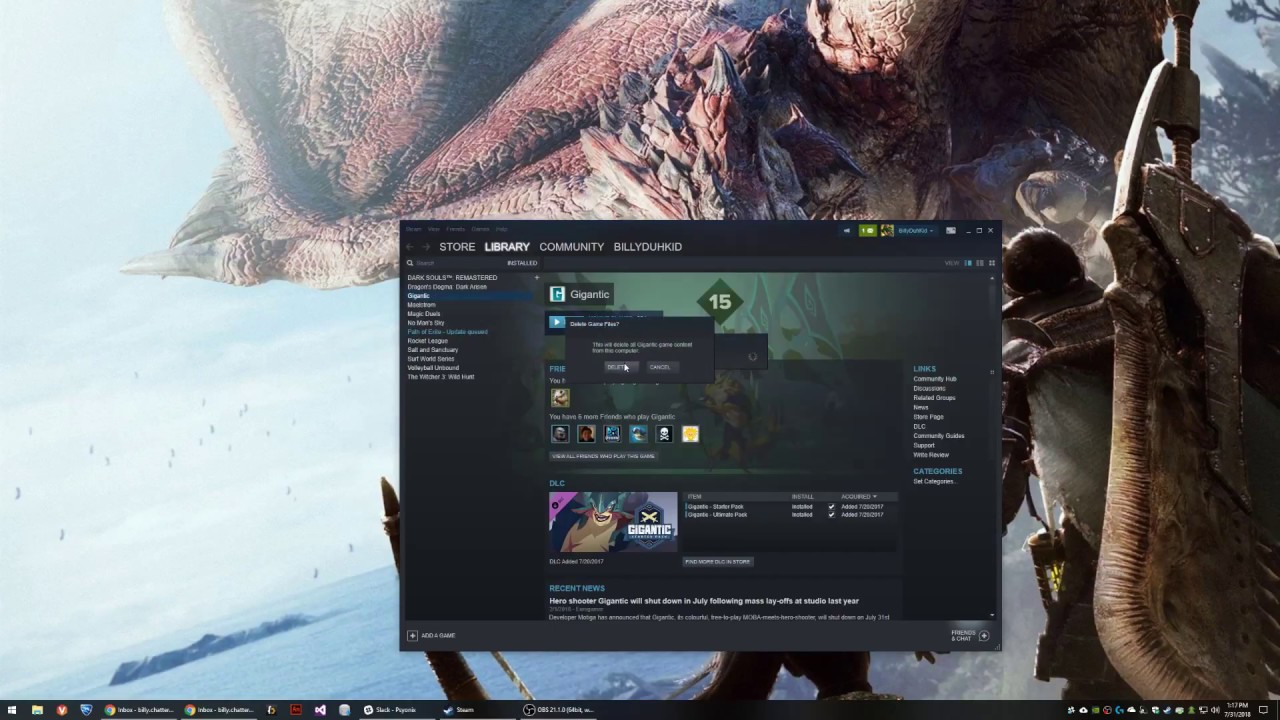1280x720 pixels.
Task: Open the OBS taskbar item
Action: 560,710
